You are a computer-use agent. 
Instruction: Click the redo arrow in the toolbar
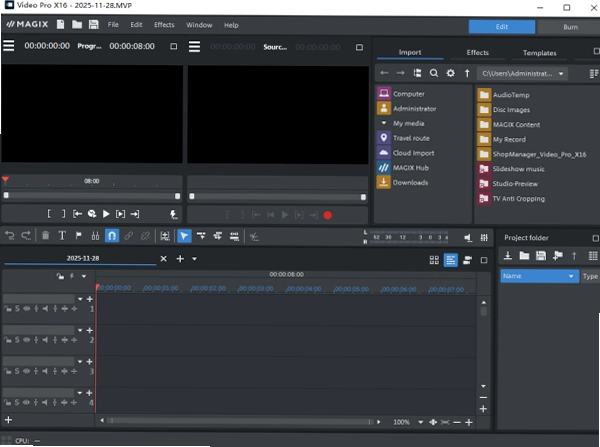[x=26, y=236]
